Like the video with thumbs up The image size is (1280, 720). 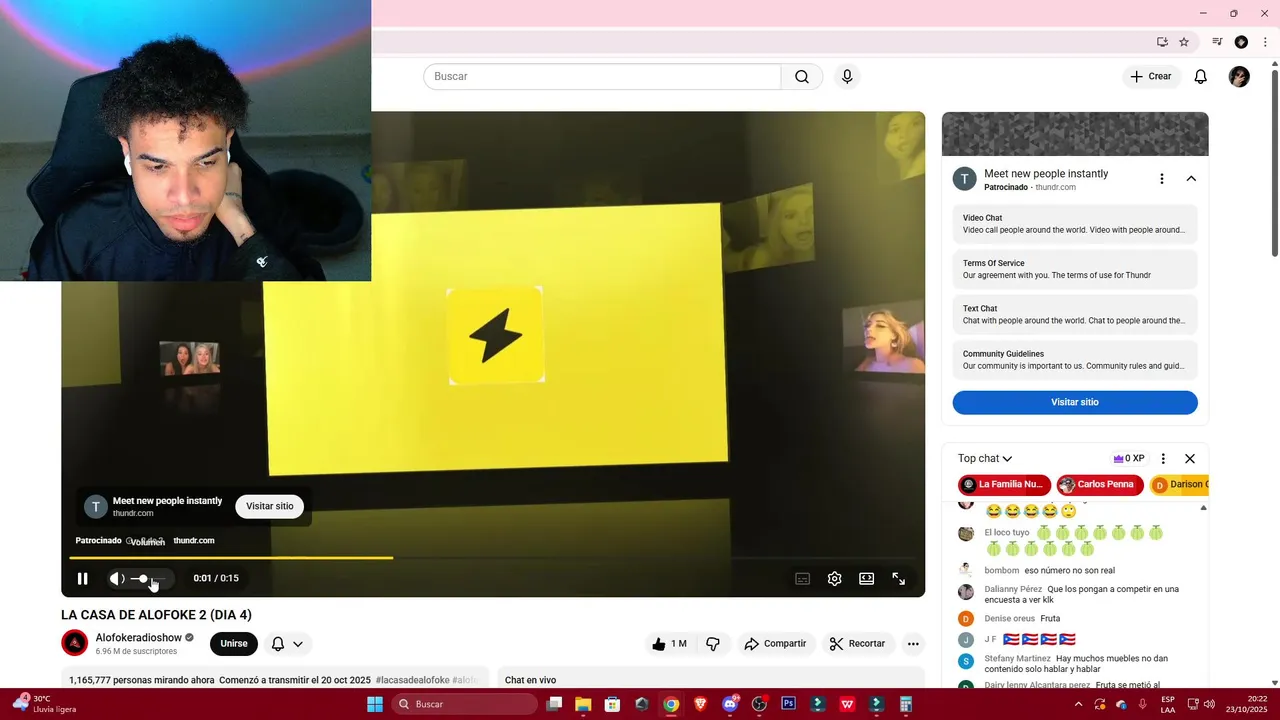pyautogui.click(x=669, y=644)
